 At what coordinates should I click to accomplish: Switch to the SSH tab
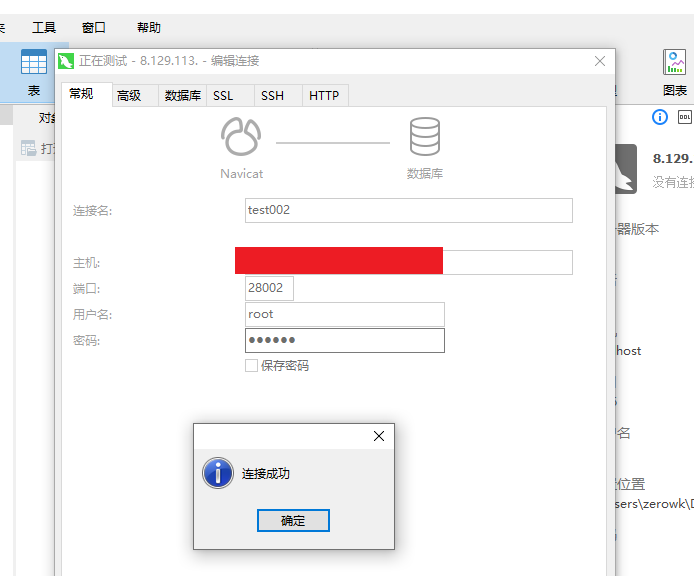pyautogui.click(x=278, y=95)
